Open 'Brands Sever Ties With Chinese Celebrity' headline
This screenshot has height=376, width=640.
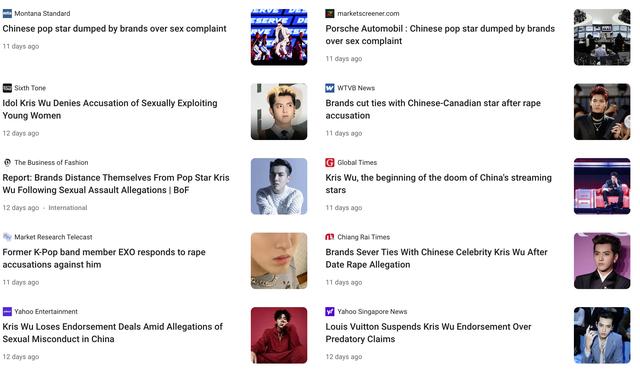pyautogui.click(x=436, y=258)
